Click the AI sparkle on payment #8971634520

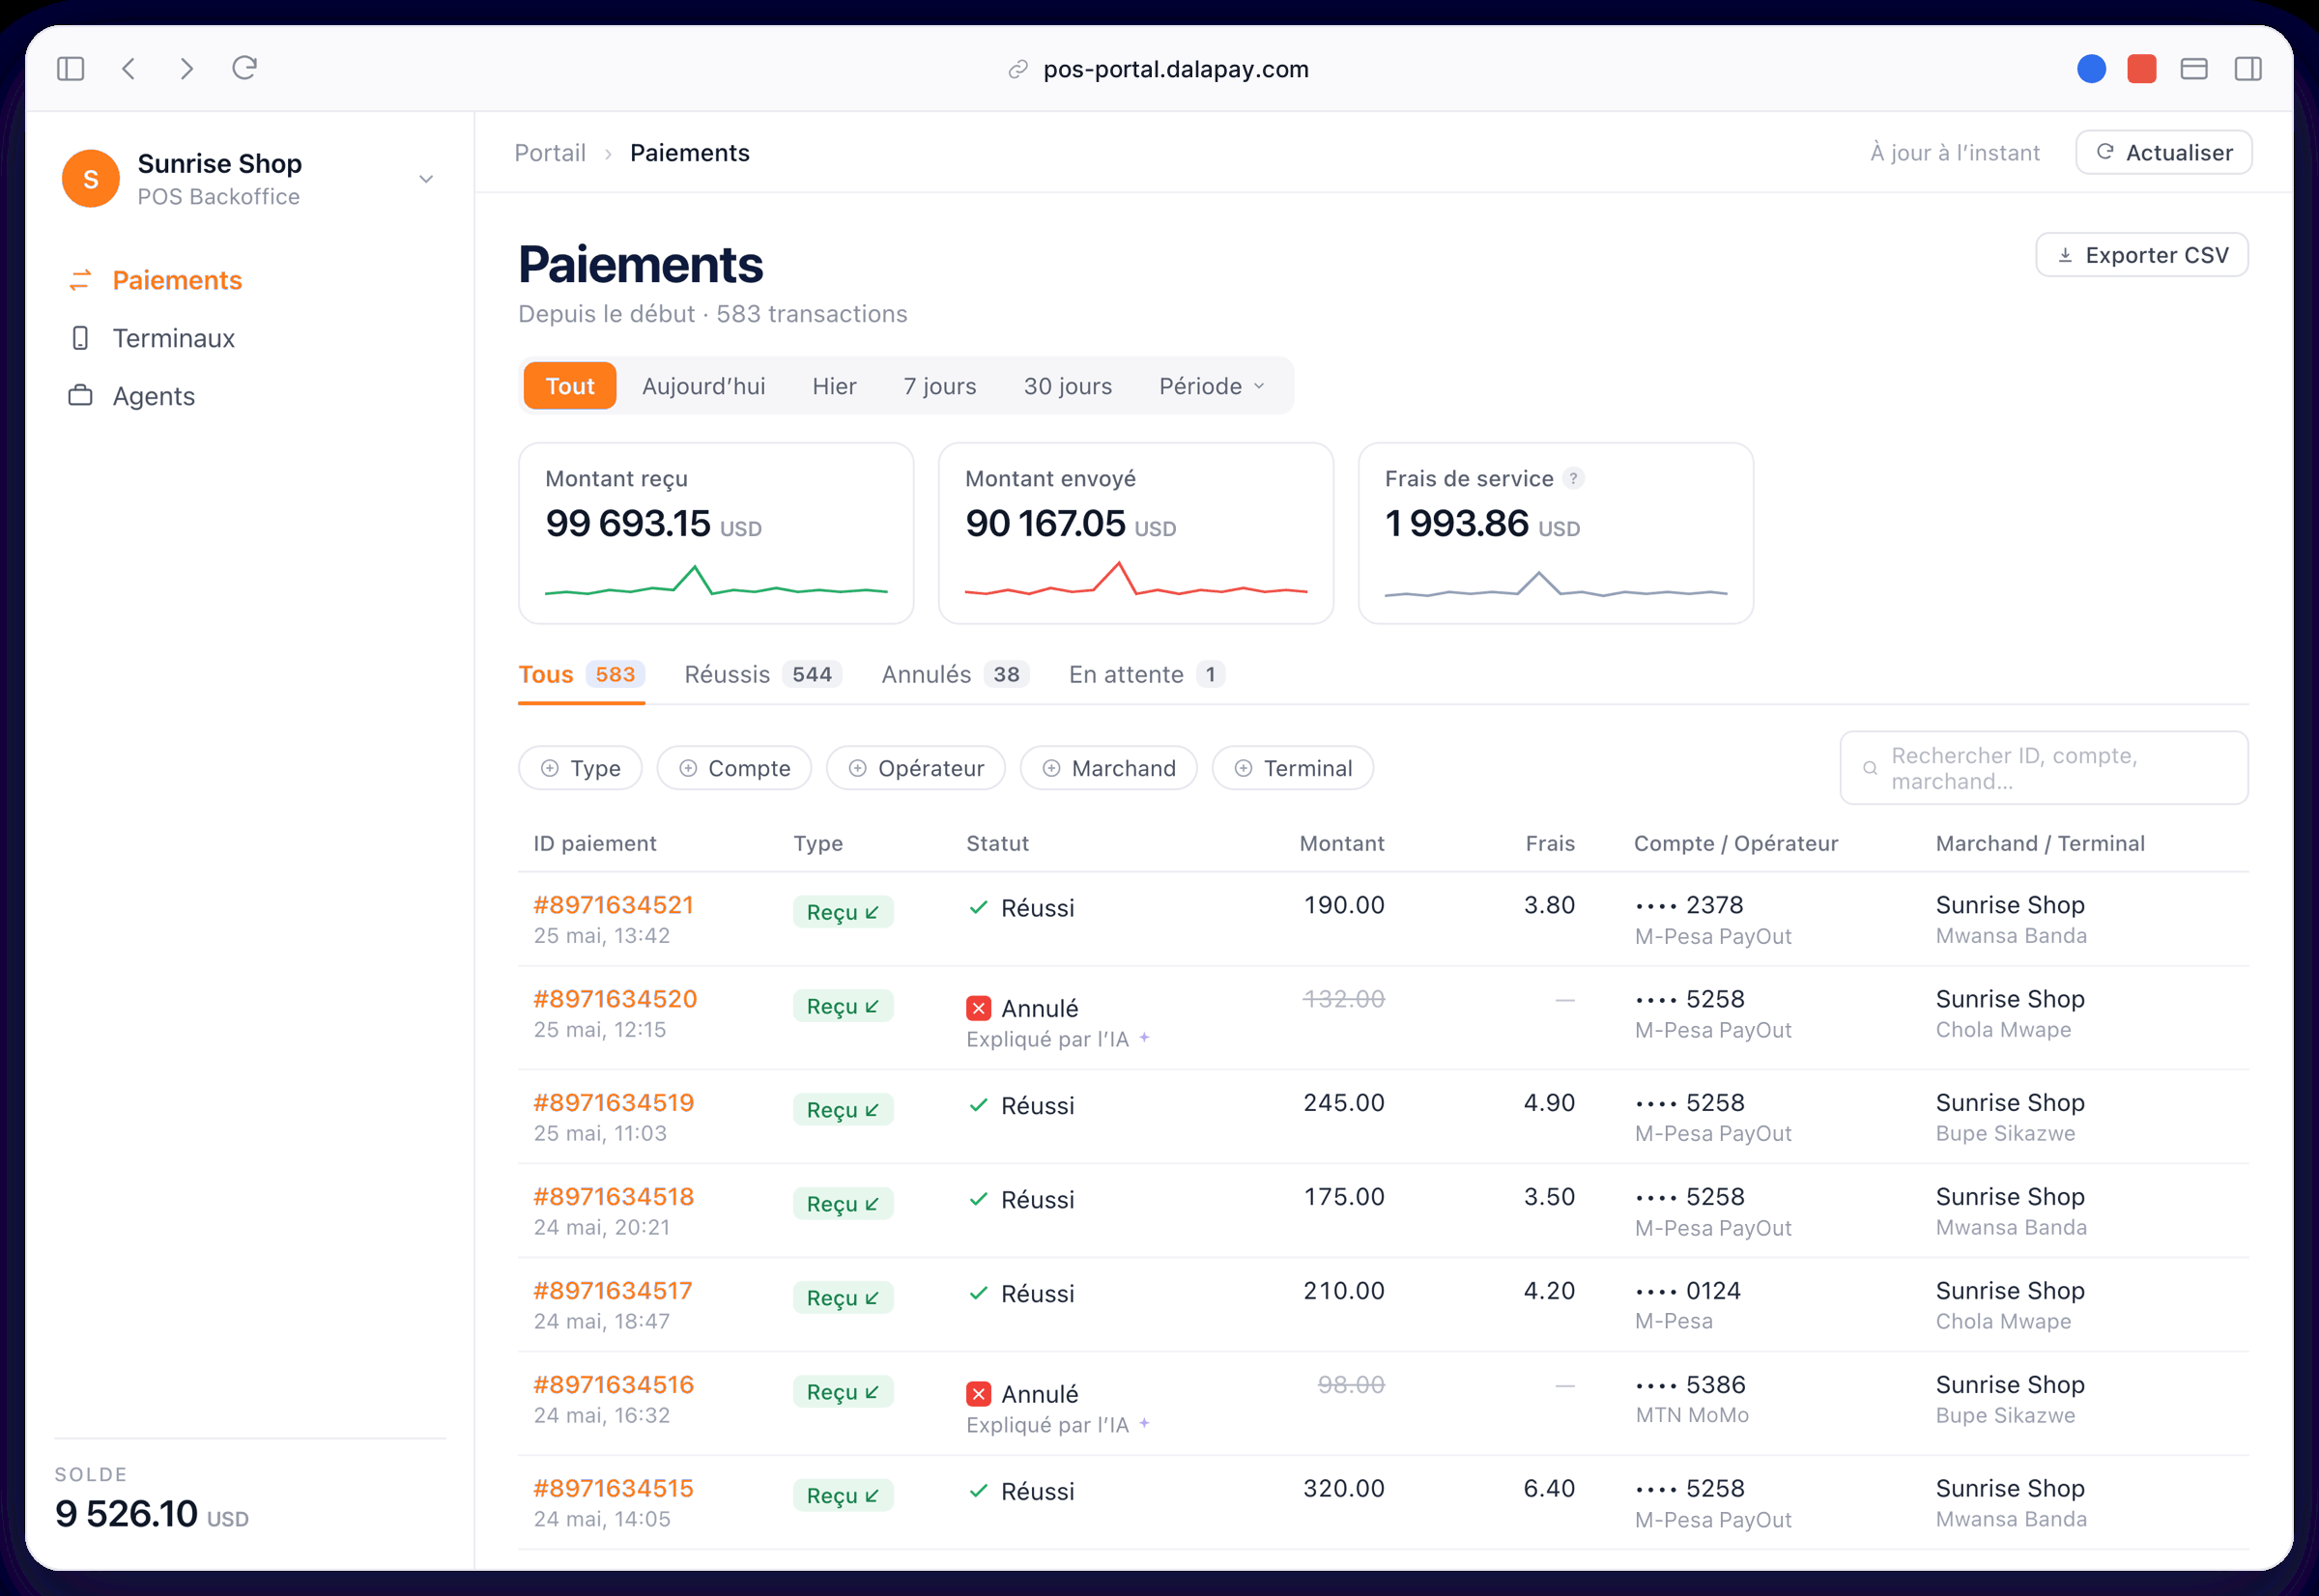click(x=1144, y=1038)
